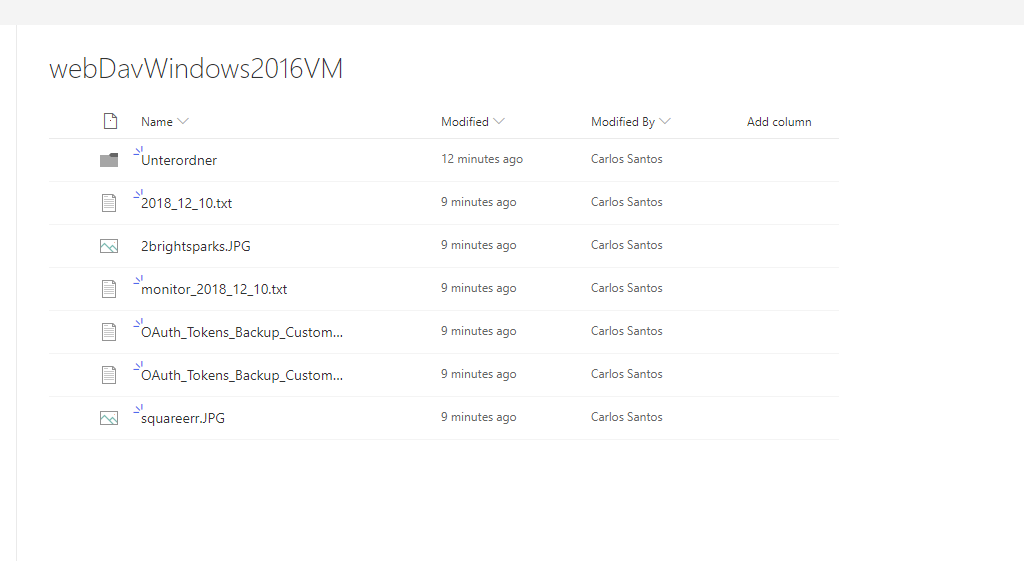Click the modified time of 2brightsparks.JPG

[478, 245]
